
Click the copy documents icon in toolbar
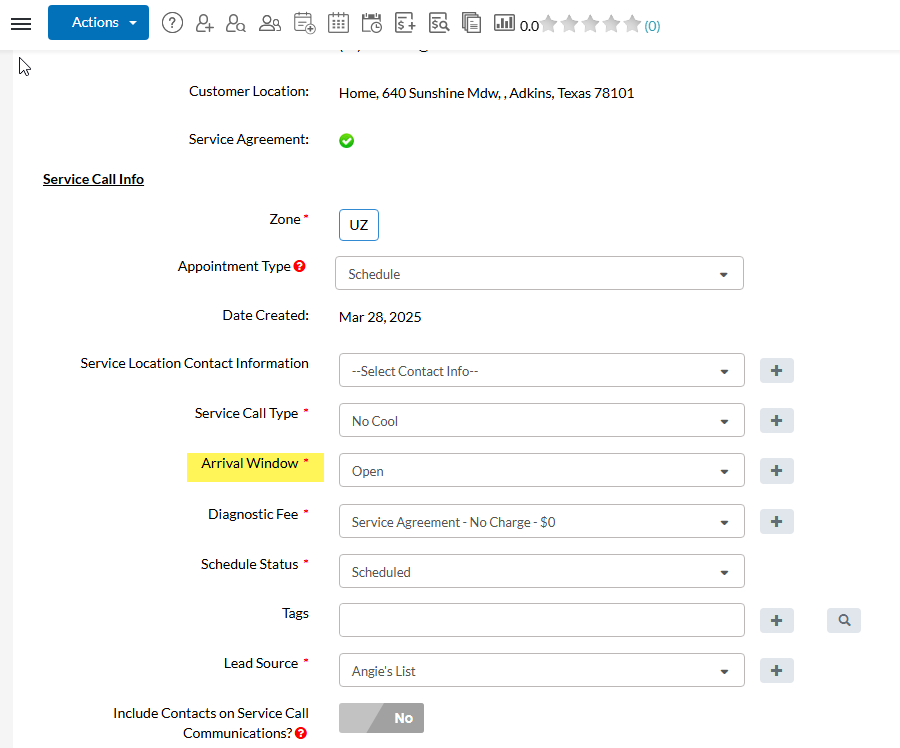click(471, 23)
